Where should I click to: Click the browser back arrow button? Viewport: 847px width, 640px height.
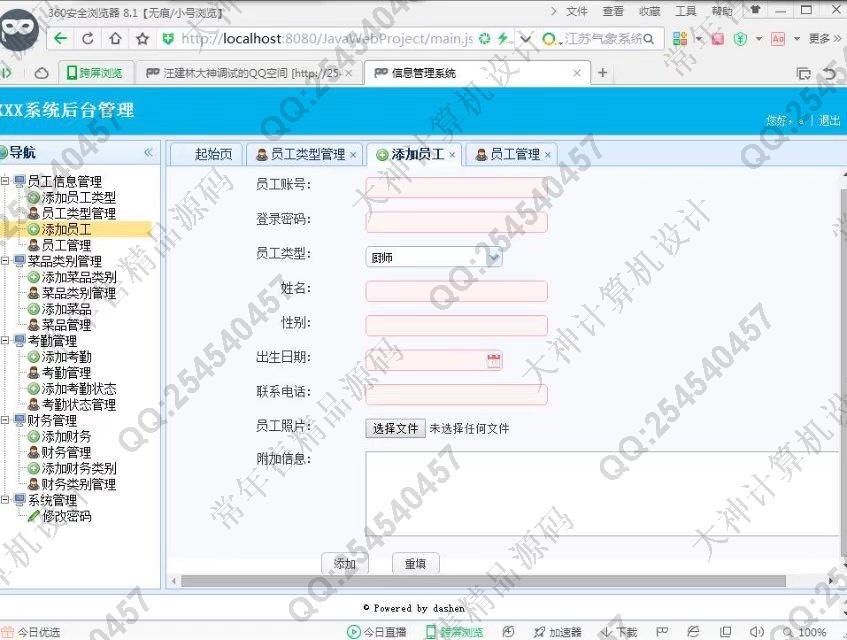coord(62,39)
